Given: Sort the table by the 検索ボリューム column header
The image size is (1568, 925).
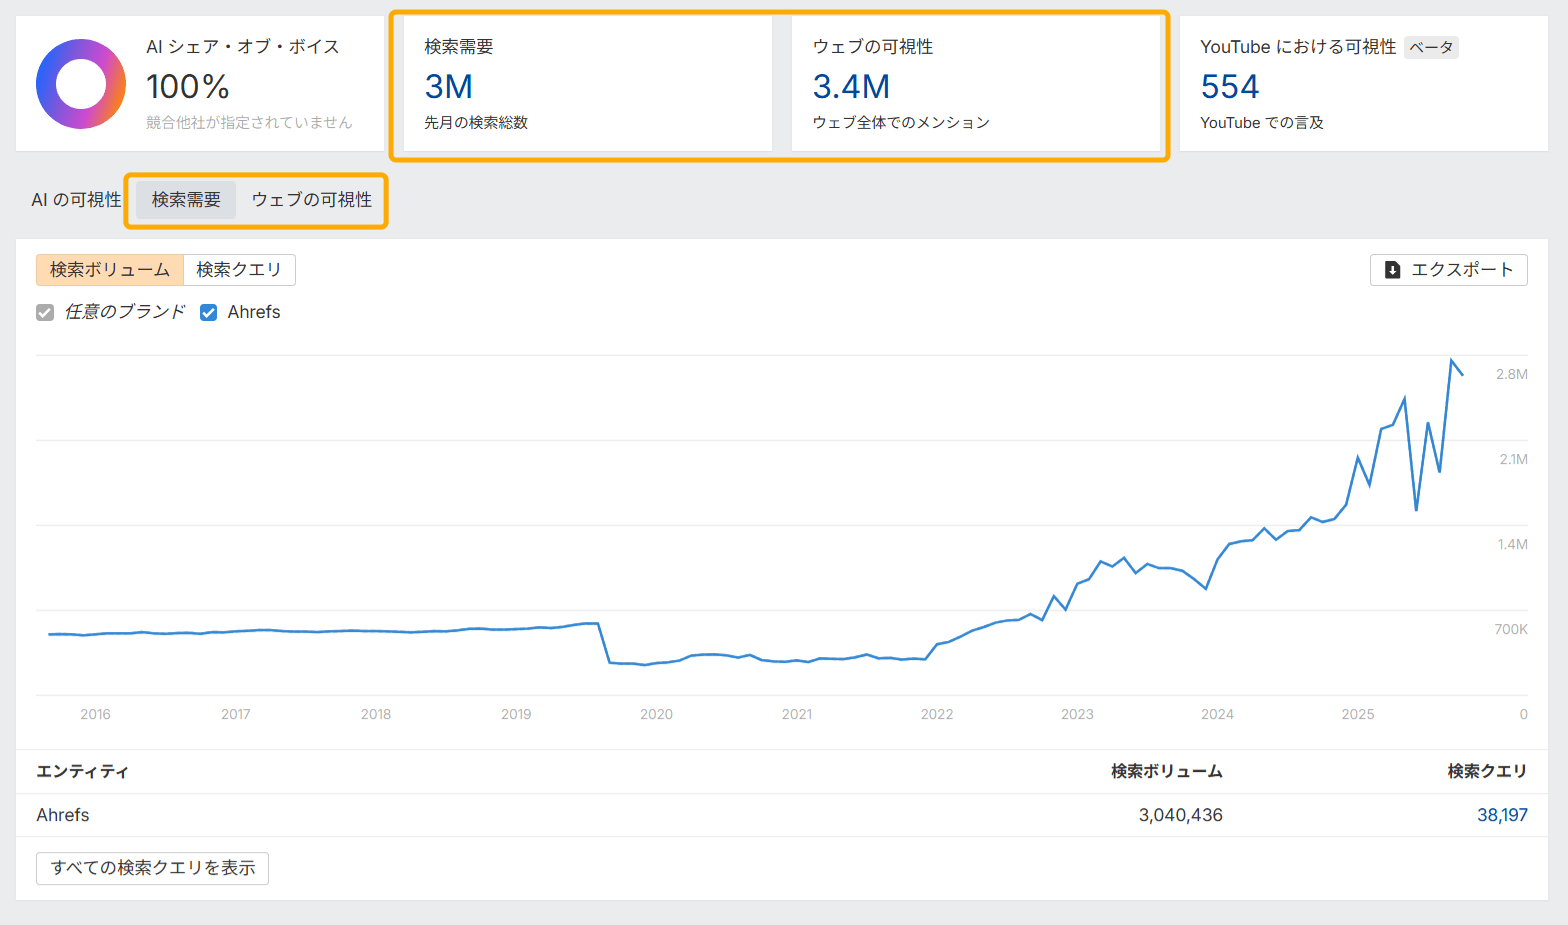Looking at the screenshot, I should (1166, 771).
